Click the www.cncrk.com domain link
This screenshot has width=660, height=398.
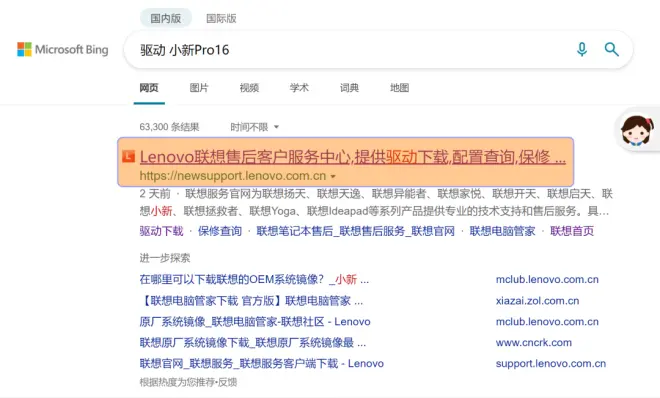[x=534, y=342]
